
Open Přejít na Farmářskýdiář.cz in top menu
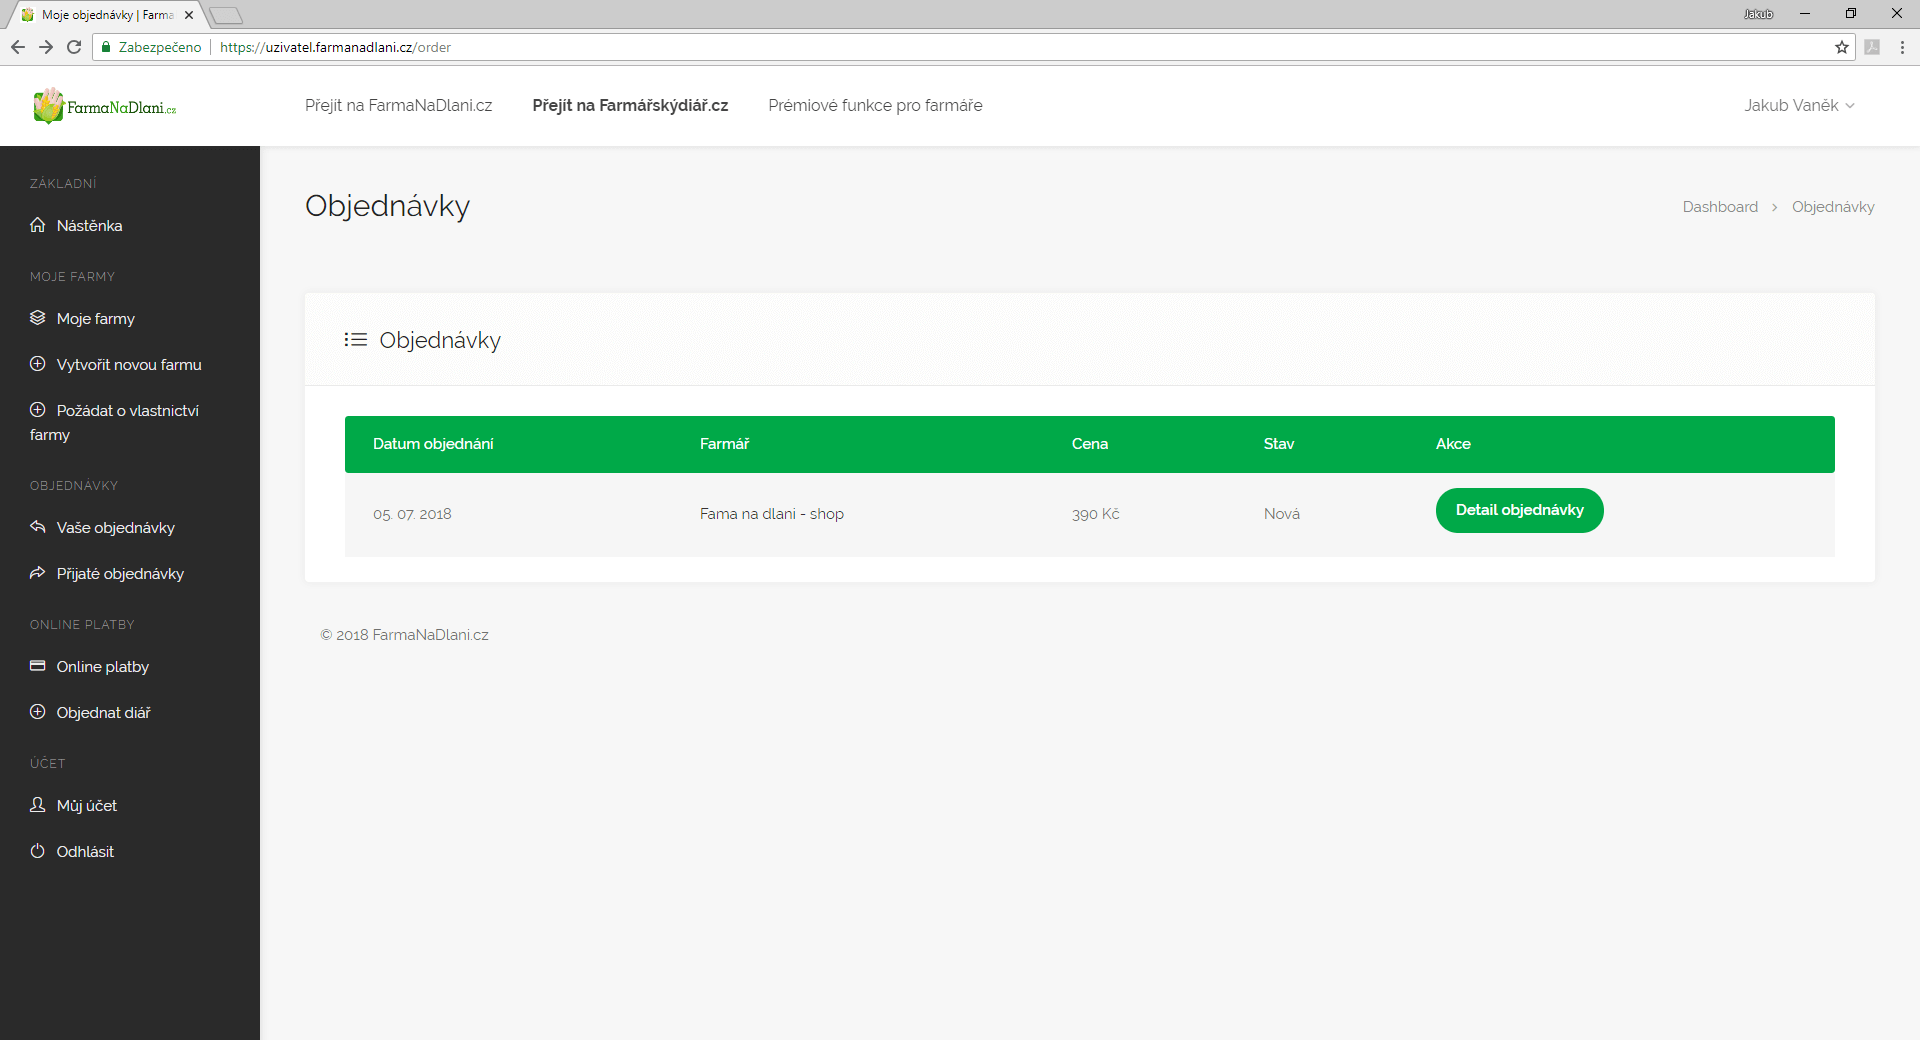click(x=630, y=106)
